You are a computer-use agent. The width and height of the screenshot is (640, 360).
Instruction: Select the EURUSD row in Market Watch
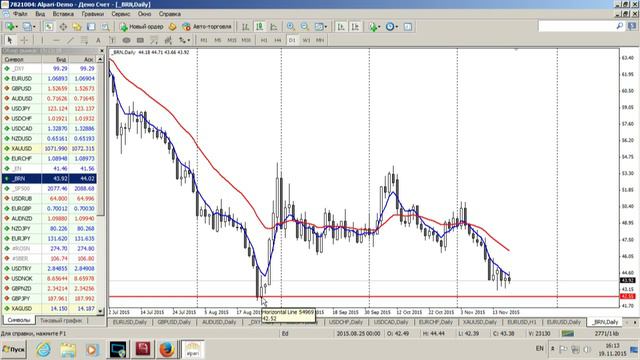[49, 78]
